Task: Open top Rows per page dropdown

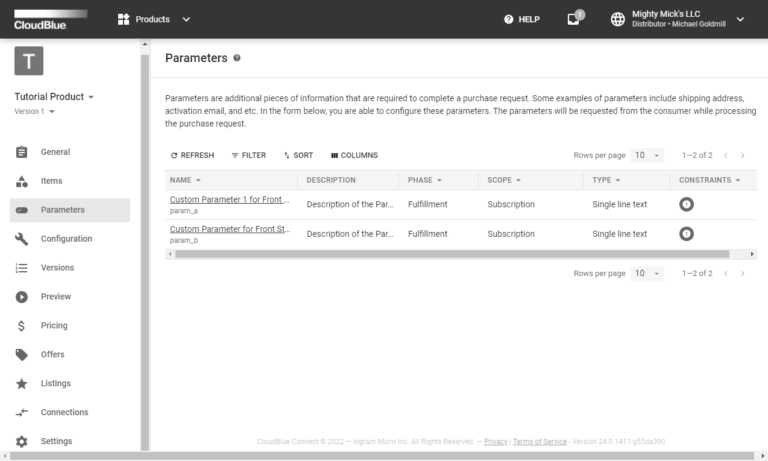Action: tap(647, 155)
